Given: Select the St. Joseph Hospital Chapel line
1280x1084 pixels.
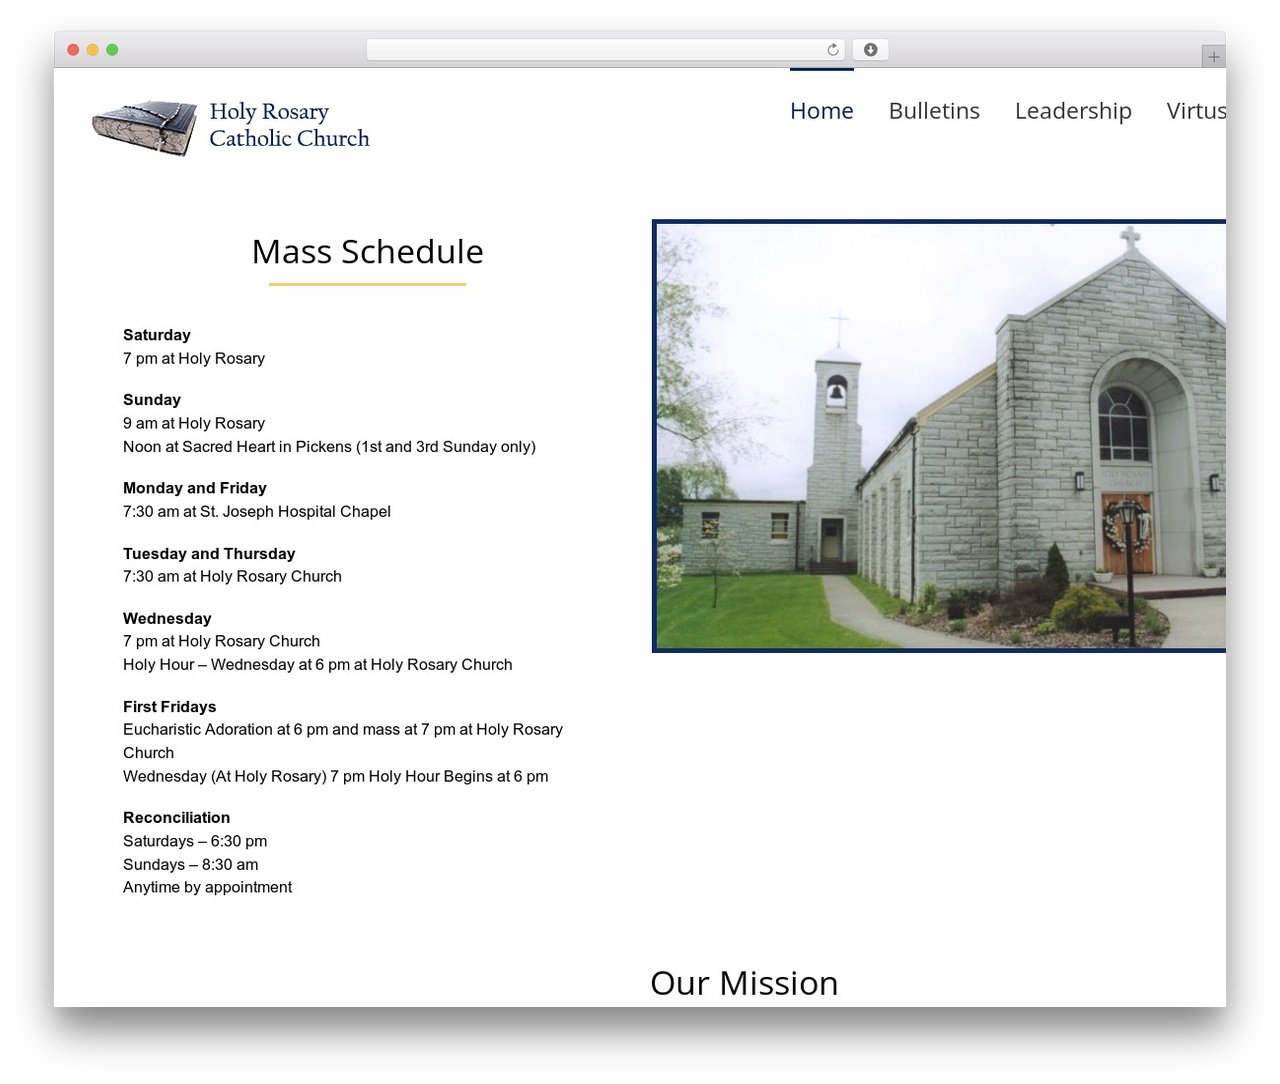Looking at the screenshot, I should (x=257, y=512).
